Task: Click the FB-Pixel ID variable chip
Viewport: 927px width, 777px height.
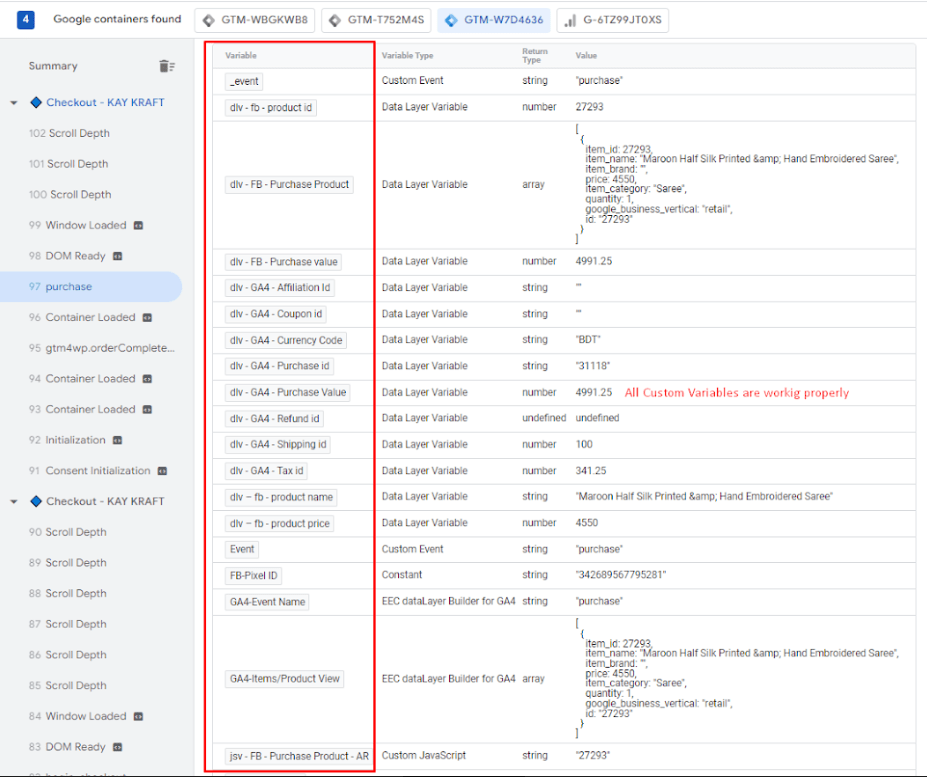Action: pos(254,576)
